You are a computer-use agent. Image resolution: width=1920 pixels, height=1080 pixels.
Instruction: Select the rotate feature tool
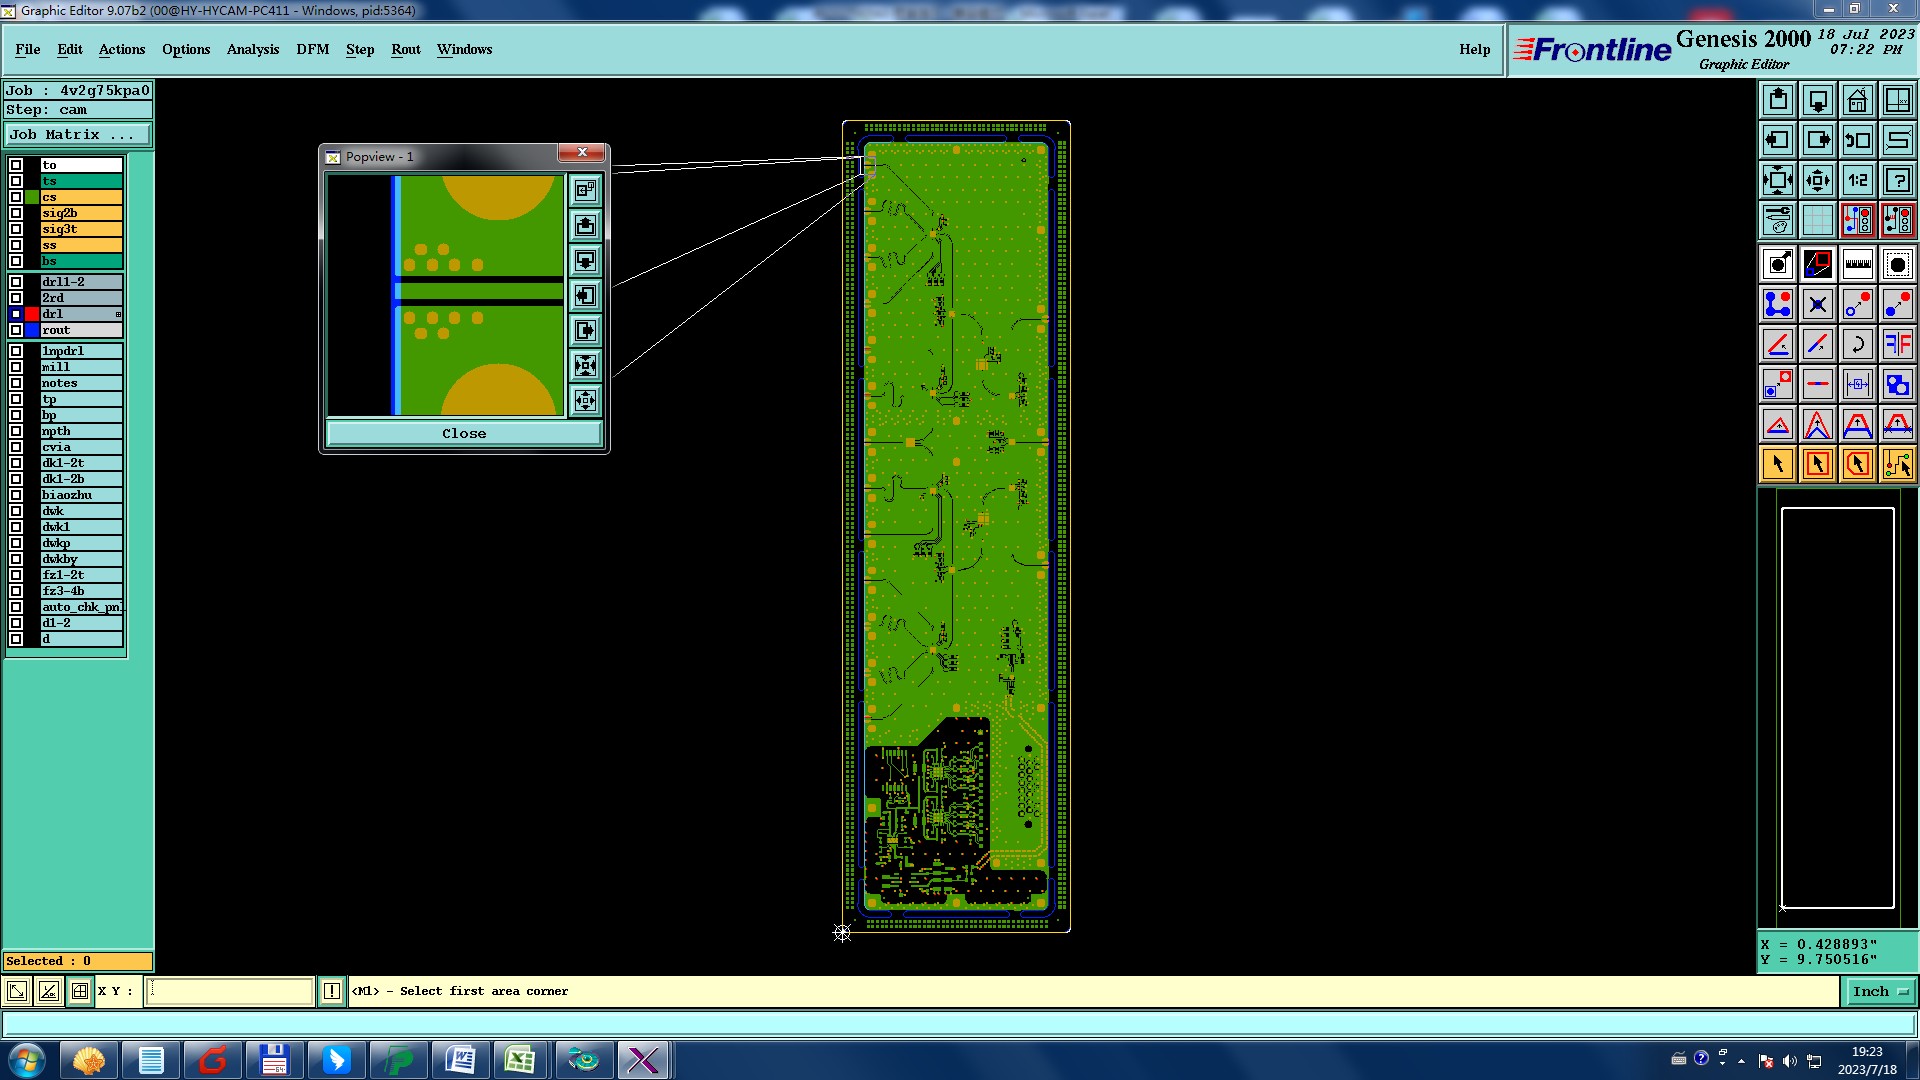(x=1857, y=344)
